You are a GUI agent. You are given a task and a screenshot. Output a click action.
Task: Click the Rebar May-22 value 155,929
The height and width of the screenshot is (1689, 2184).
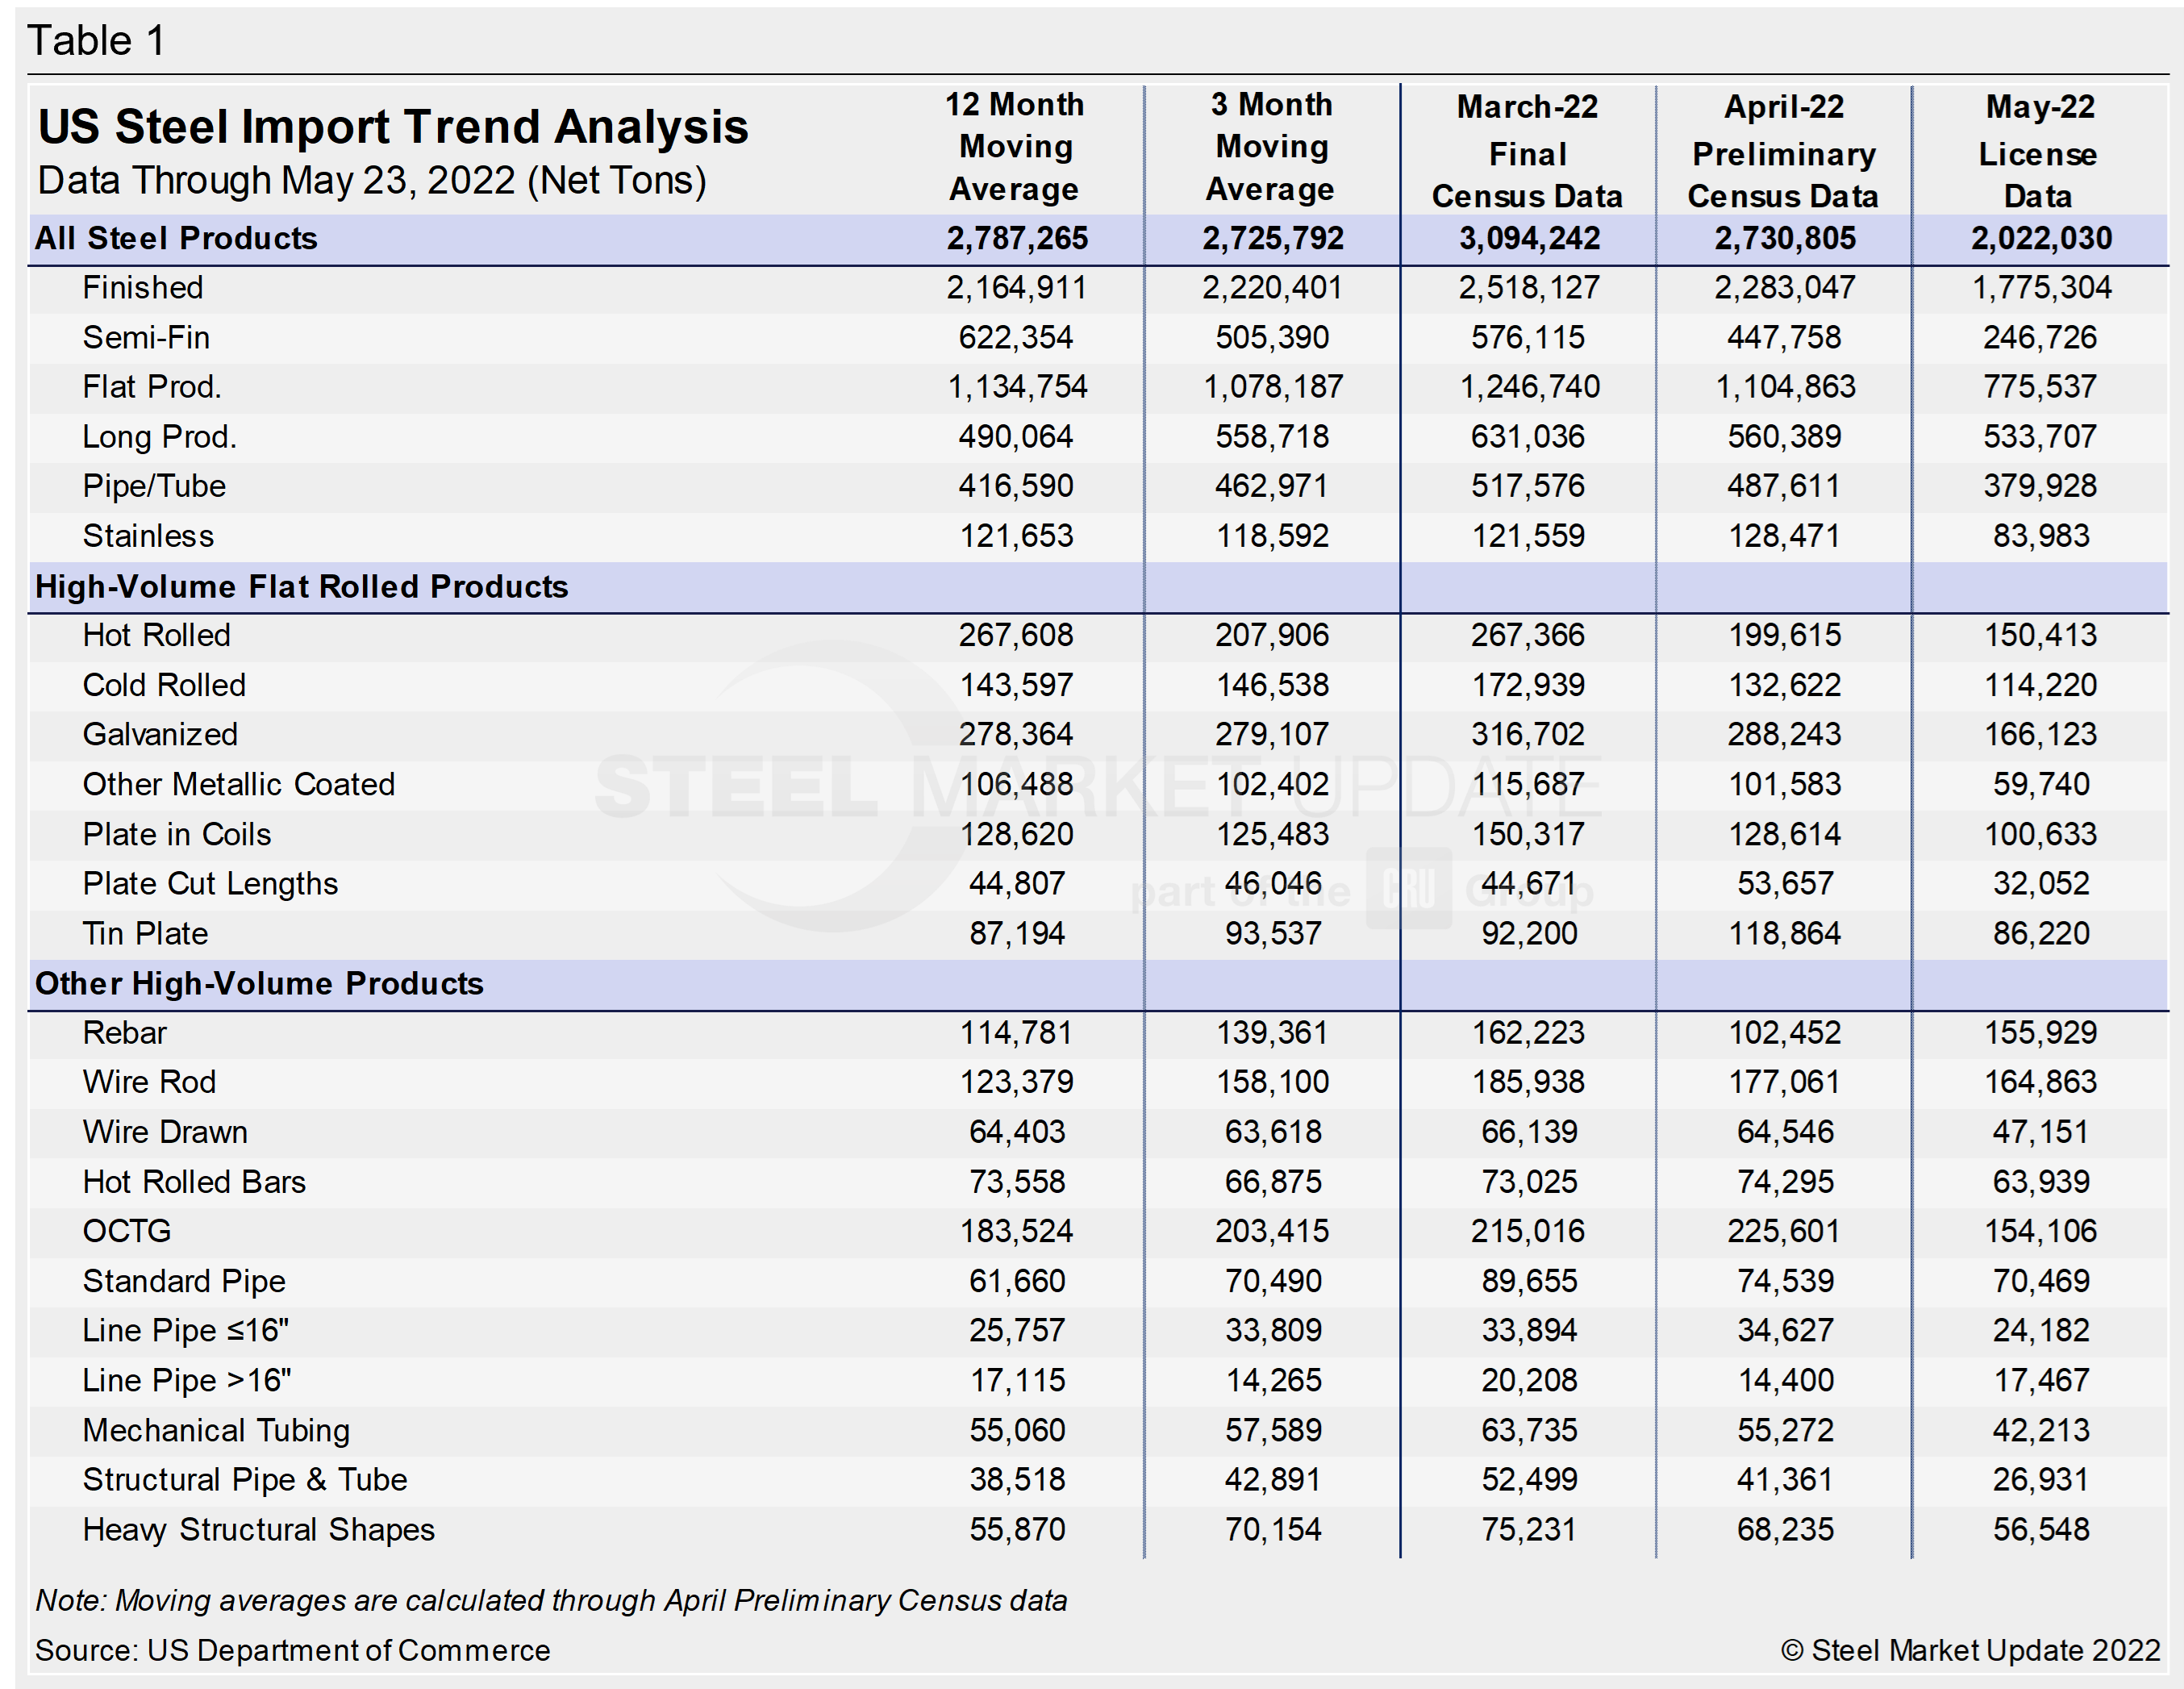click(x=2041, y=1033)
